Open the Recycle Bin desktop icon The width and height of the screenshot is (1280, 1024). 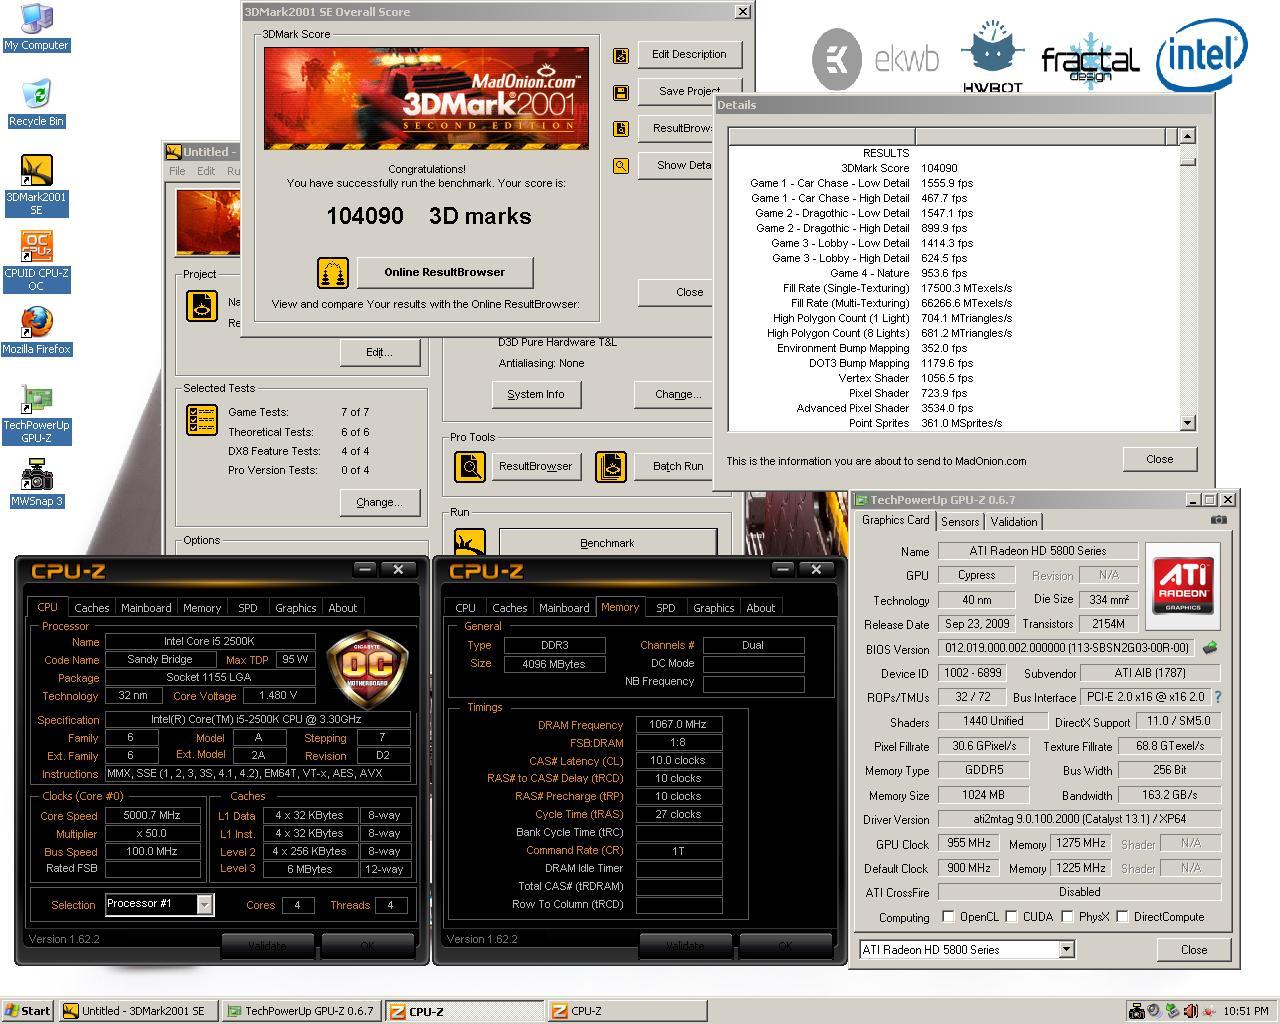tap(36, 104)
